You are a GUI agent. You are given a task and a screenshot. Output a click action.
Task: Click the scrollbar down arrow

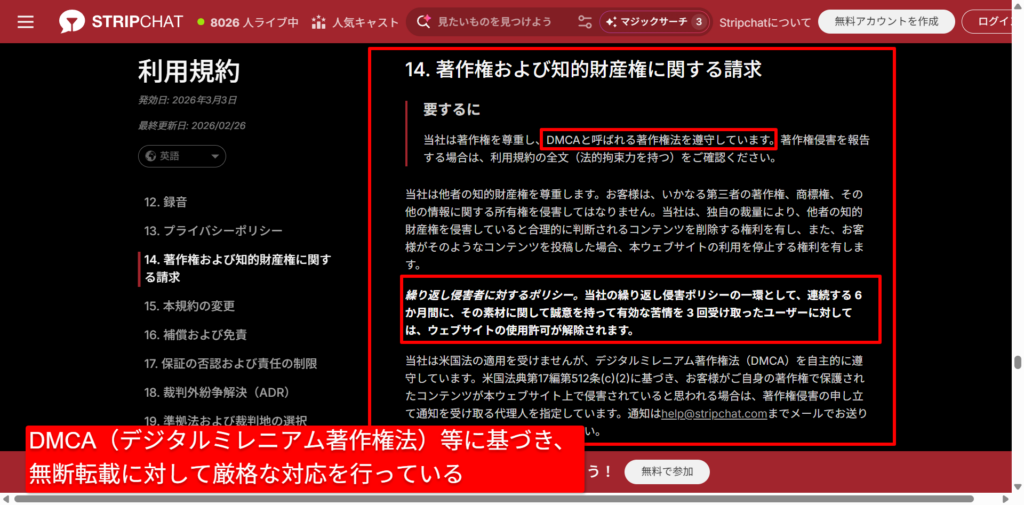point(1017,487)
